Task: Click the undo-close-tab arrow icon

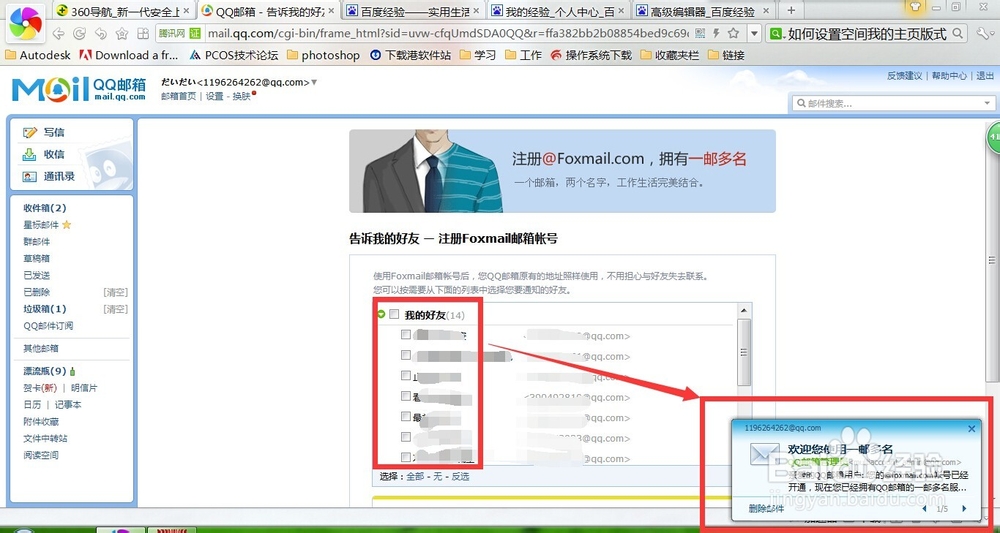Action: [x=101, y=33]
